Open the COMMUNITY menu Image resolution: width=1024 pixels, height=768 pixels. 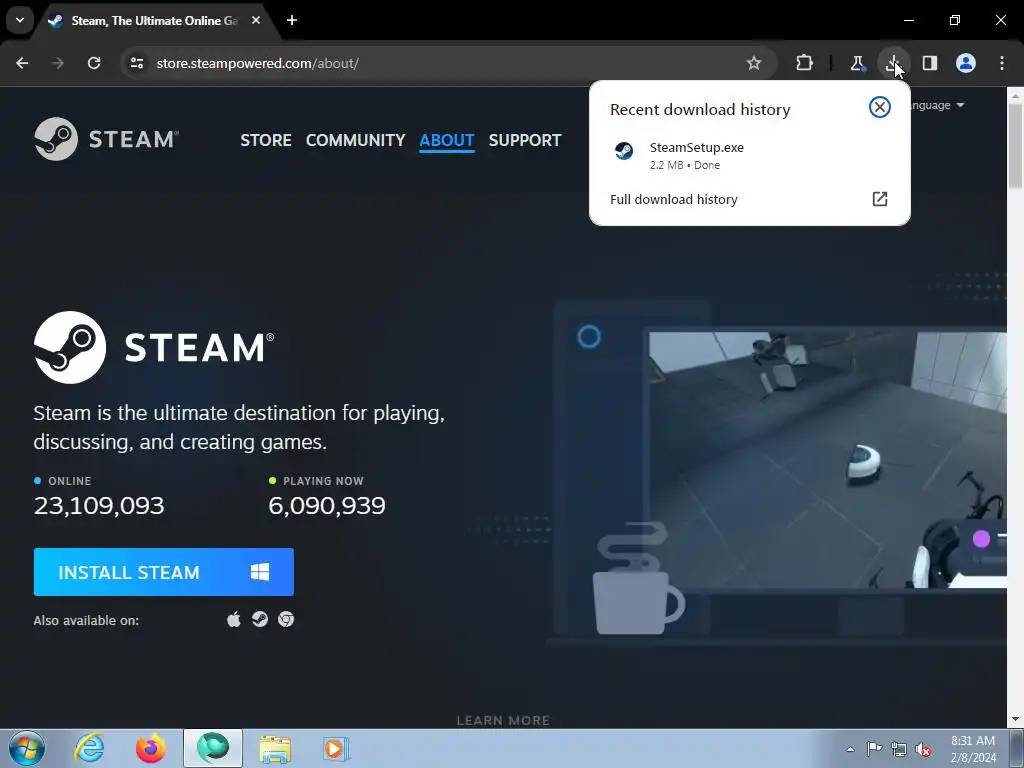(x=355, y=140)
